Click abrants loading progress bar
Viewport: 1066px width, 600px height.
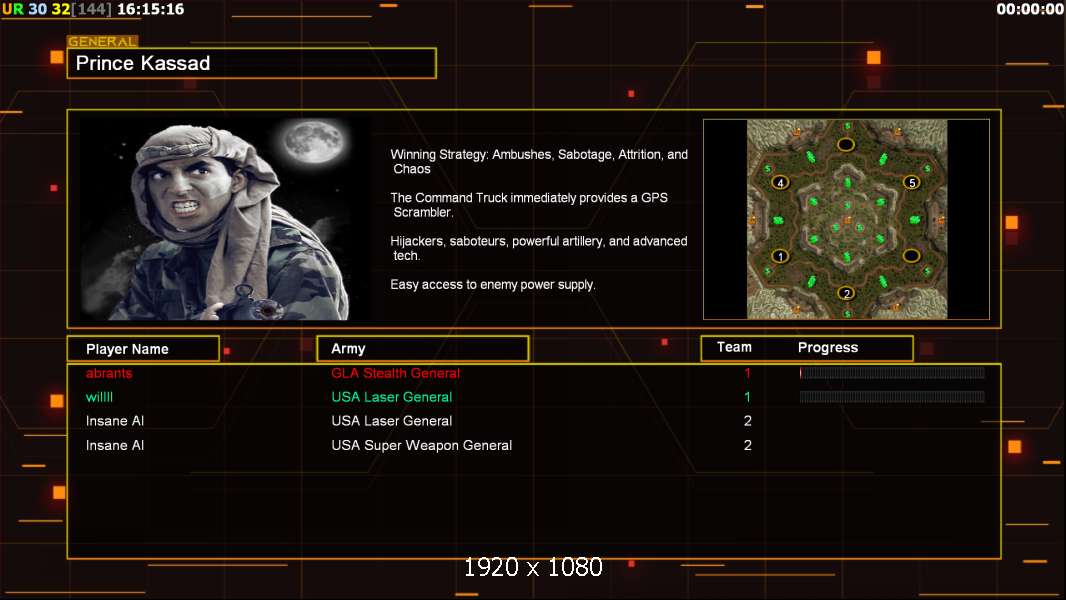pos(892,372)
